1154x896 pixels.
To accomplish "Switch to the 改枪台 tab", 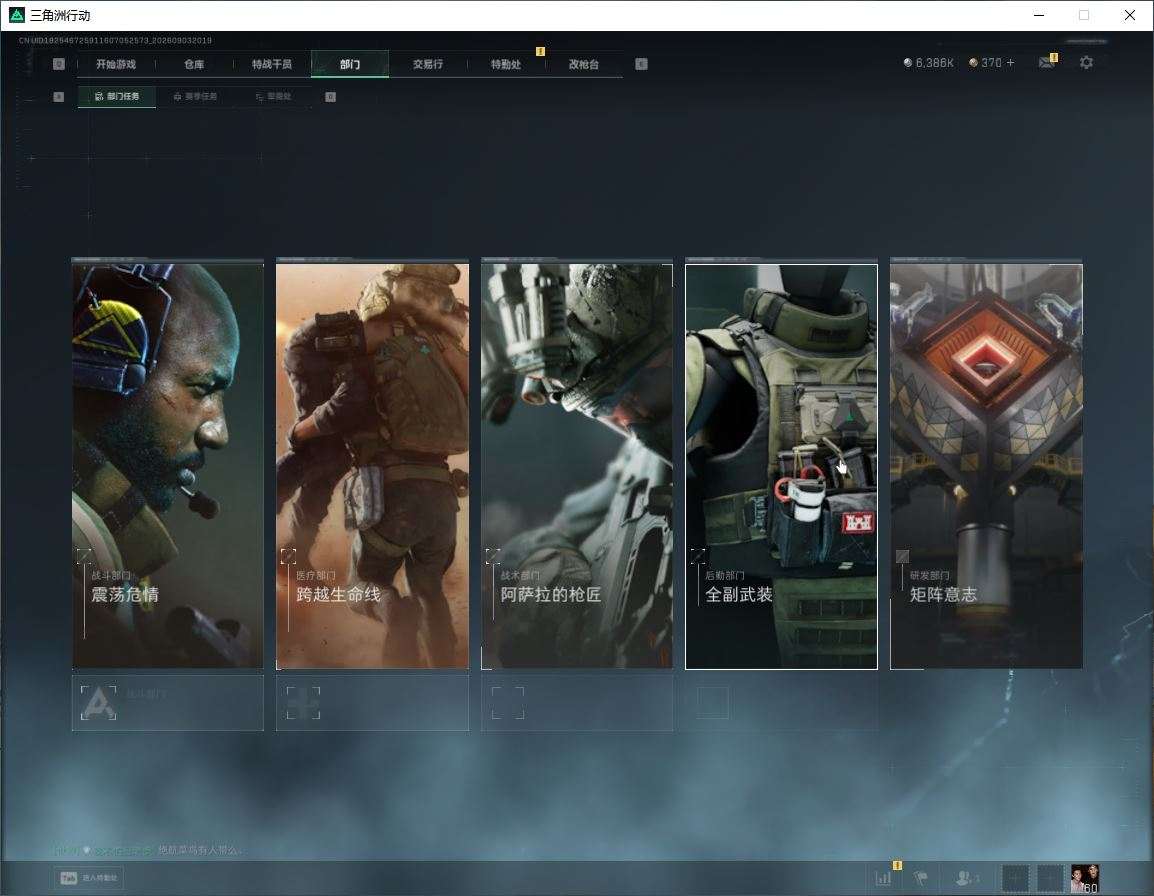I will point(584,64).
